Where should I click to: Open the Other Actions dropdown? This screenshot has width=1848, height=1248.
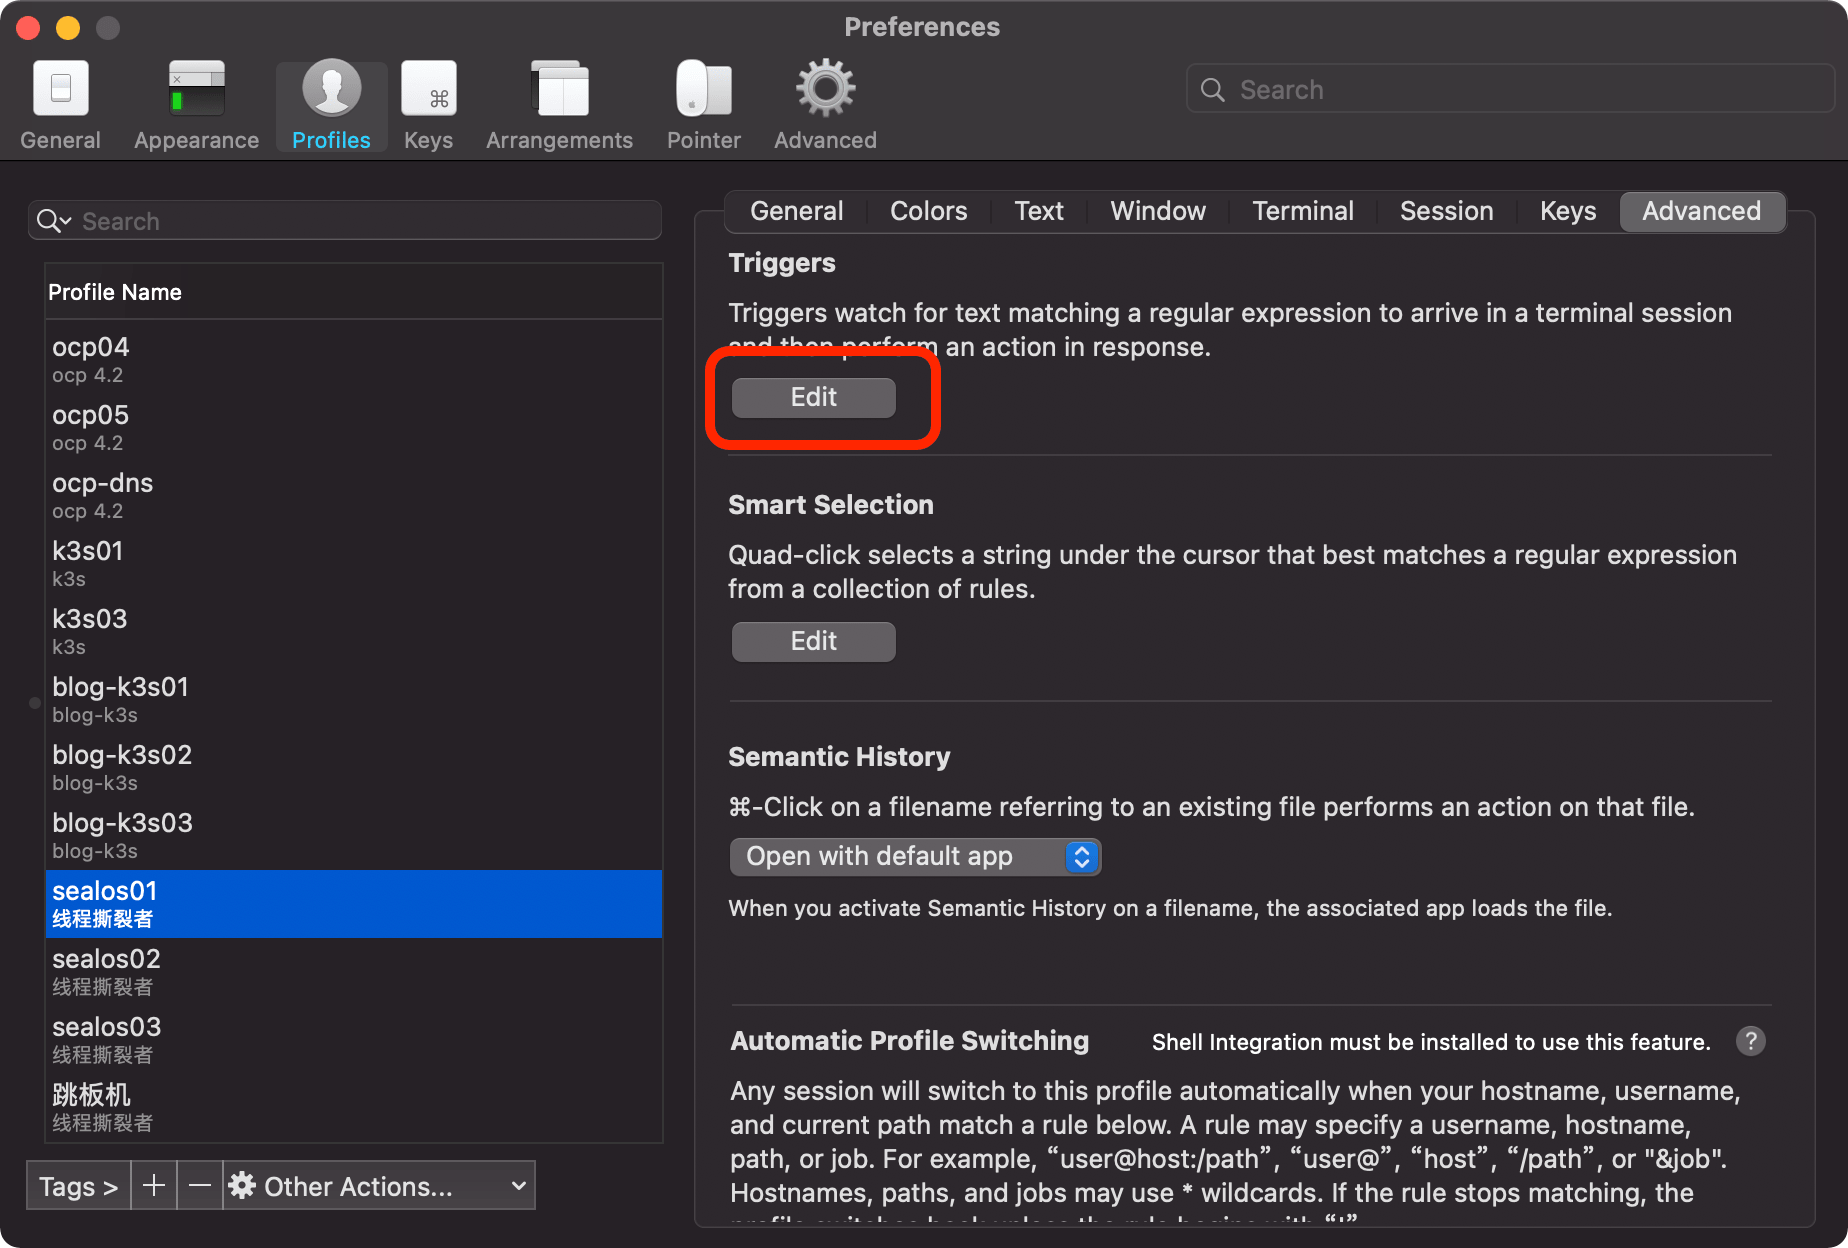379,1186
